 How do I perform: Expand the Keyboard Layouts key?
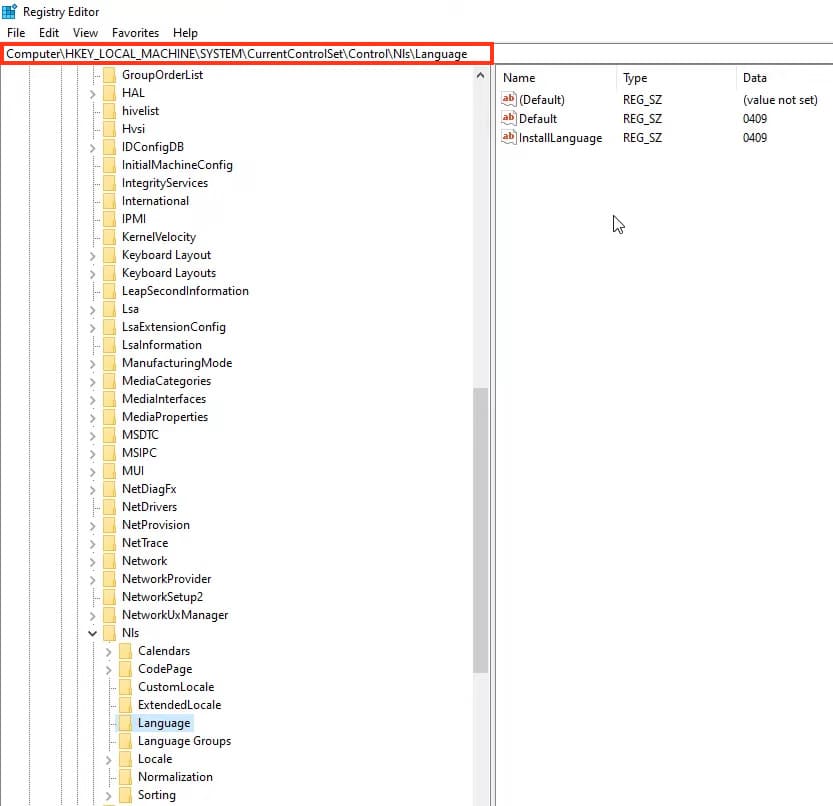[x=92, y=274]
